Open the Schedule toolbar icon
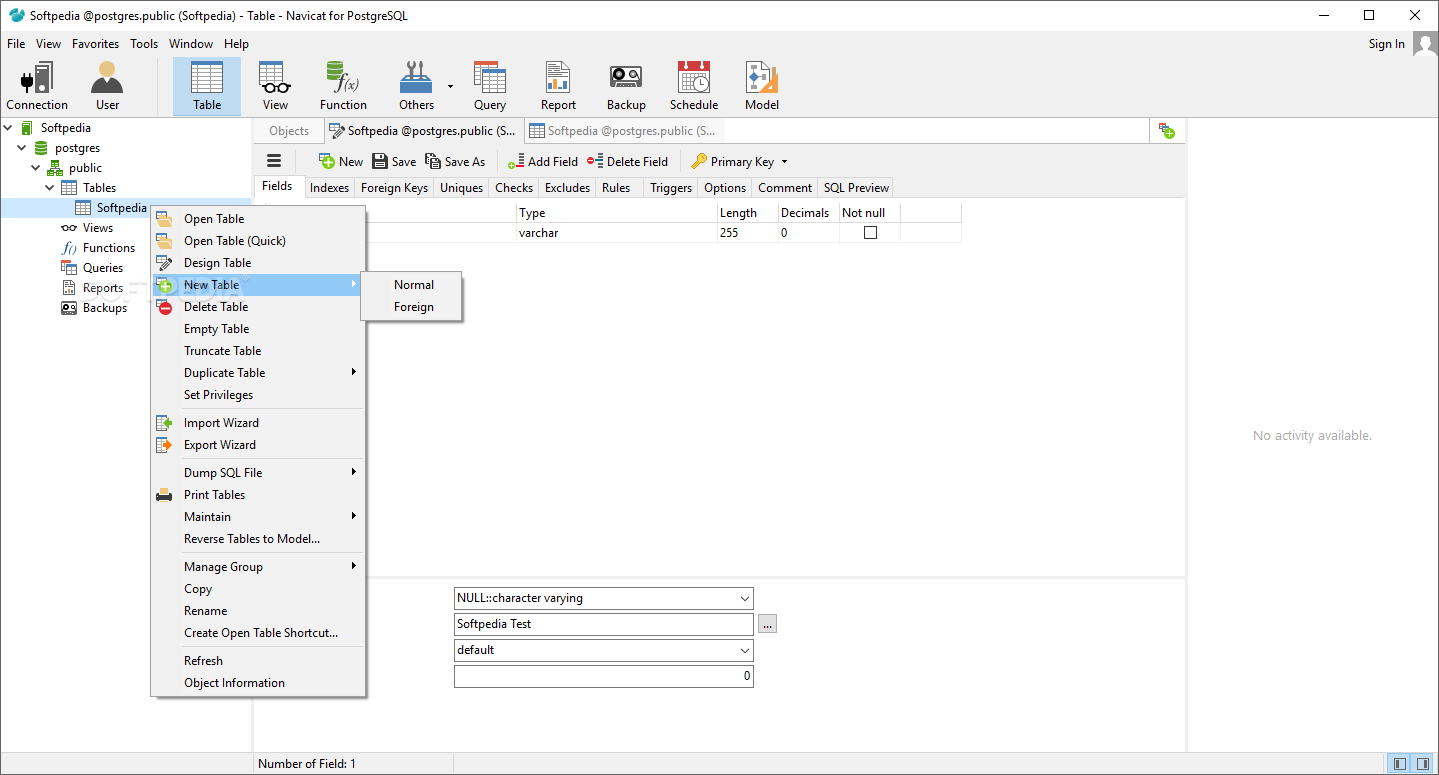 coord(694,86)
